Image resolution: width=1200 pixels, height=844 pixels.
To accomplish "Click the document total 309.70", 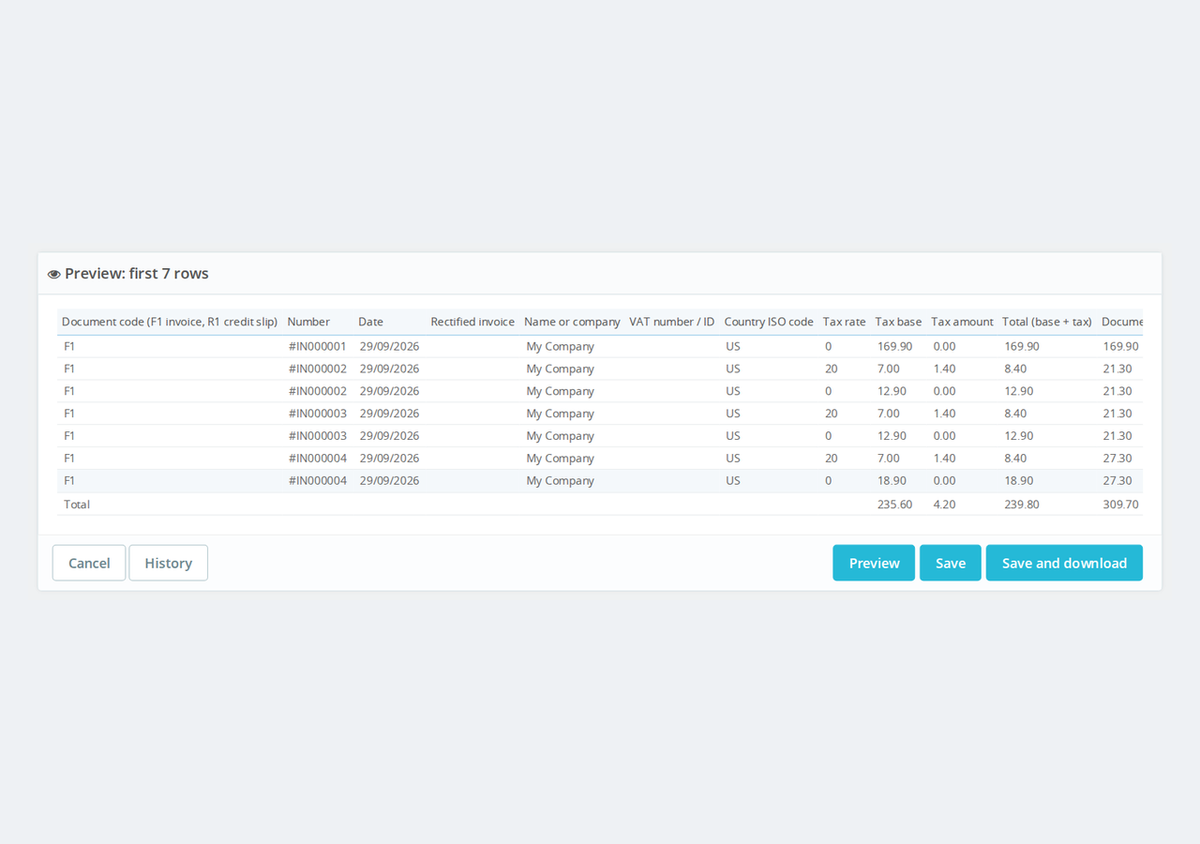I will 1121,504.
